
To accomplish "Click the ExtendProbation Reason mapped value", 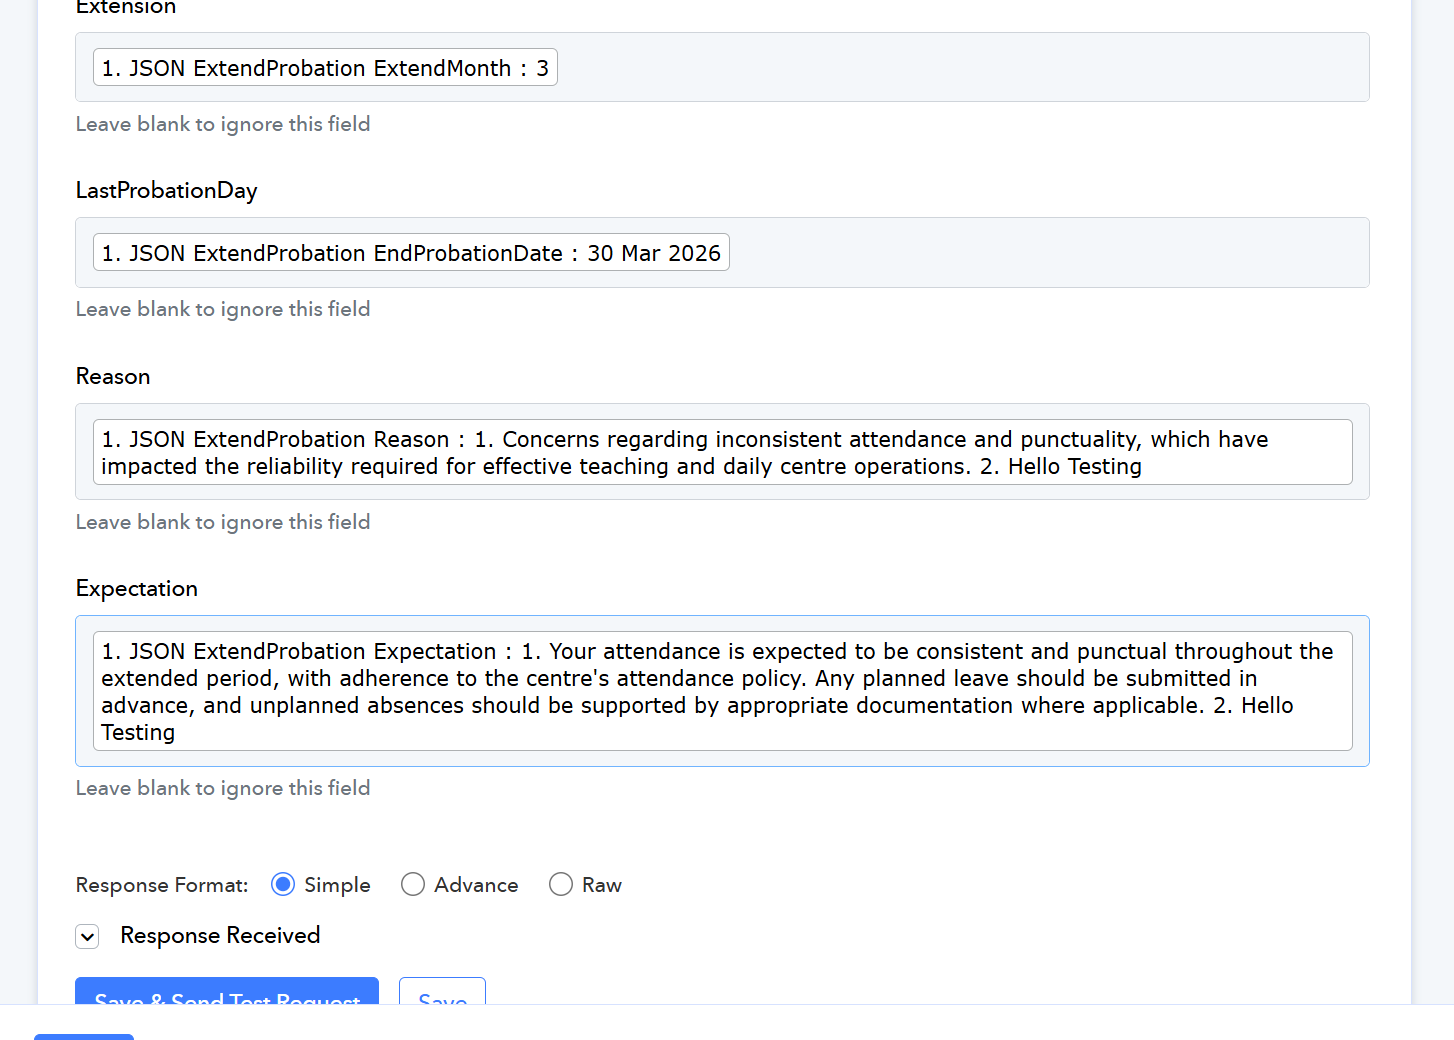I will 721,452.
